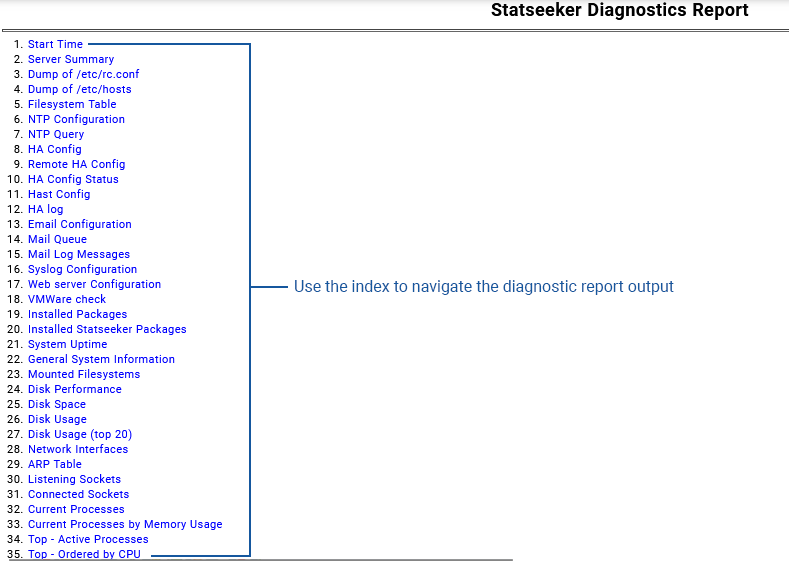Open the Start Time index link
This screenshot has width=789, height=564.
pyautogui.click(x=55, y=44)
